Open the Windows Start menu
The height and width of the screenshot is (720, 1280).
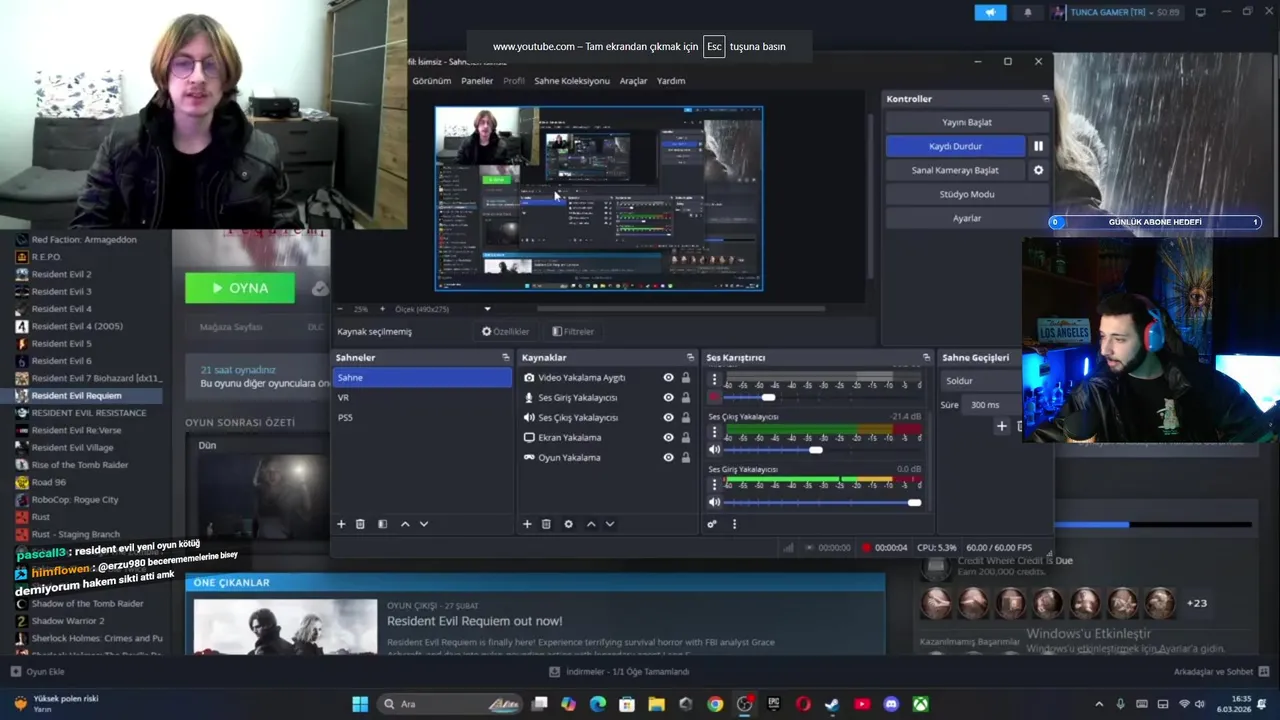click(360, 704)
